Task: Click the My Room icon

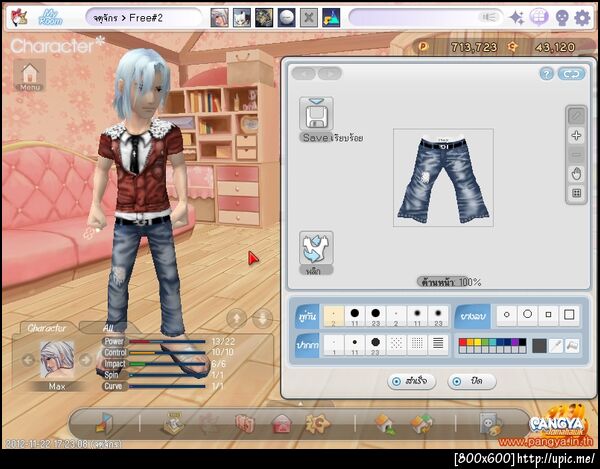Action: point(50,18)
